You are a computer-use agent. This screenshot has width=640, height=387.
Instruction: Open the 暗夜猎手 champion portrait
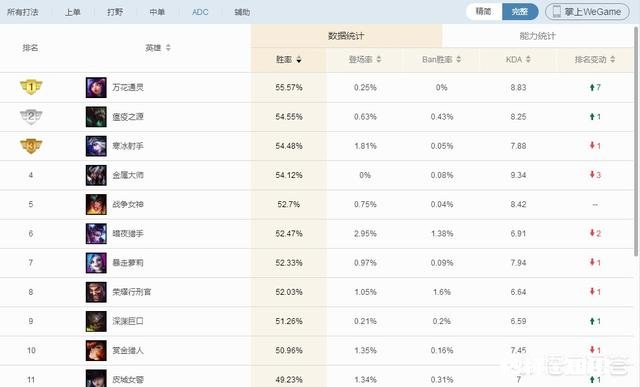click(x=96, y=234)
